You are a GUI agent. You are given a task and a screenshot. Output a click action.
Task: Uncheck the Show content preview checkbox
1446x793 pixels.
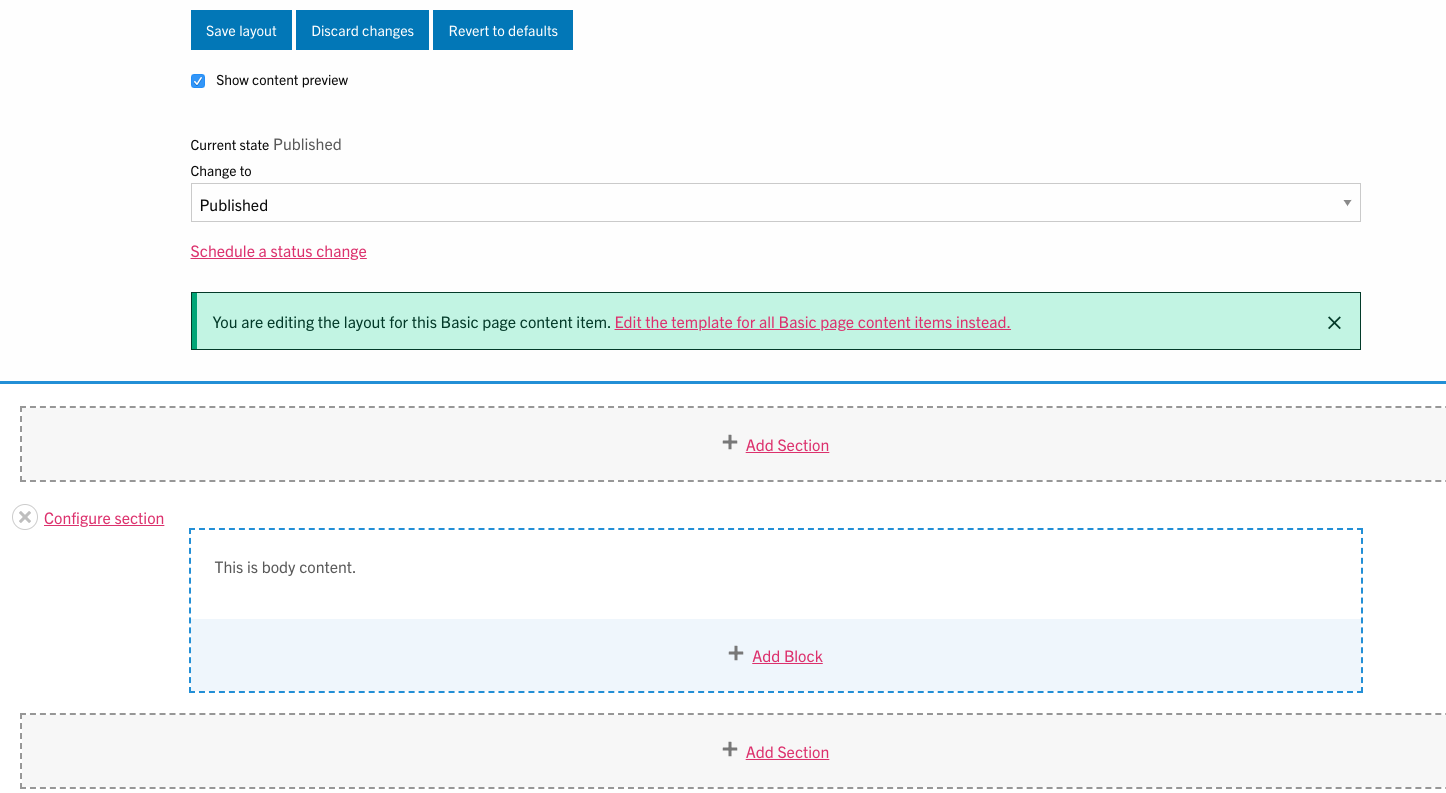coord(198,81)
